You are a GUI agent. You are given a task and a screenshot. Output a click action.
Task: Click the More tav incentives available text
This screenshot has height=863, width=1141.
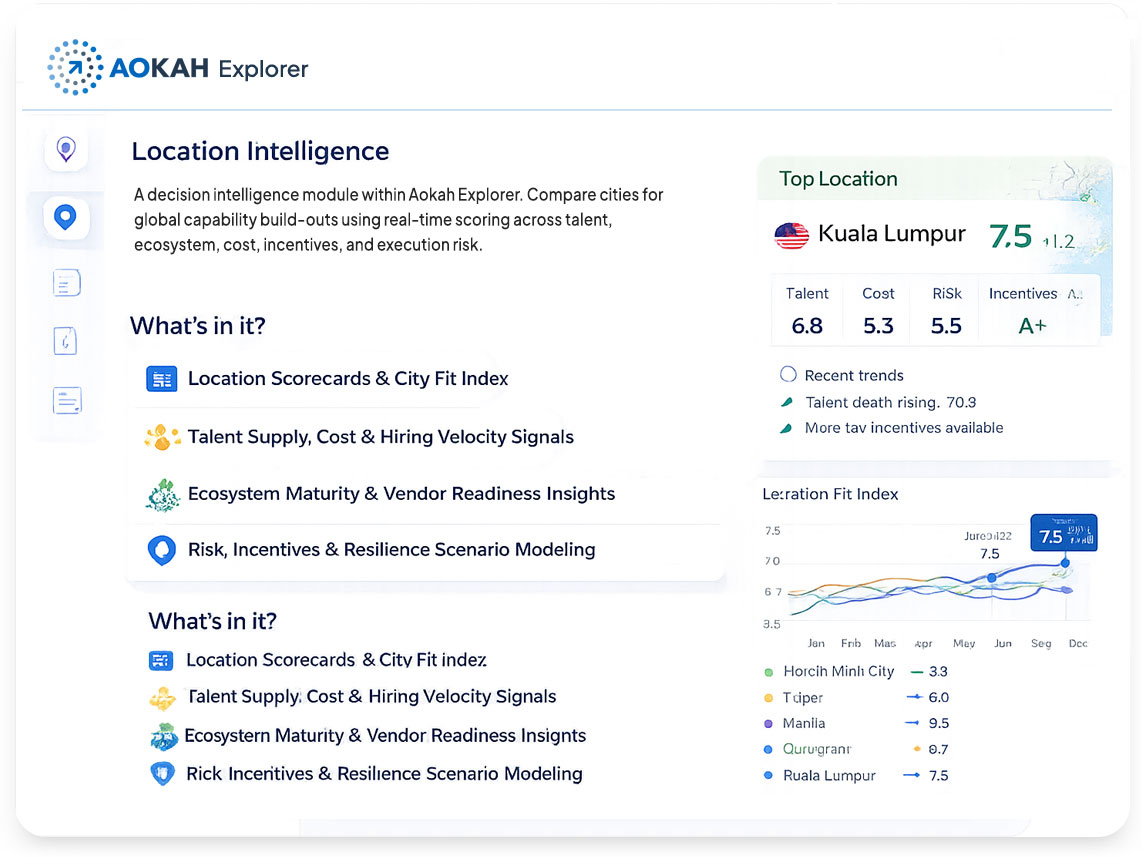click(x=904, y=428)
